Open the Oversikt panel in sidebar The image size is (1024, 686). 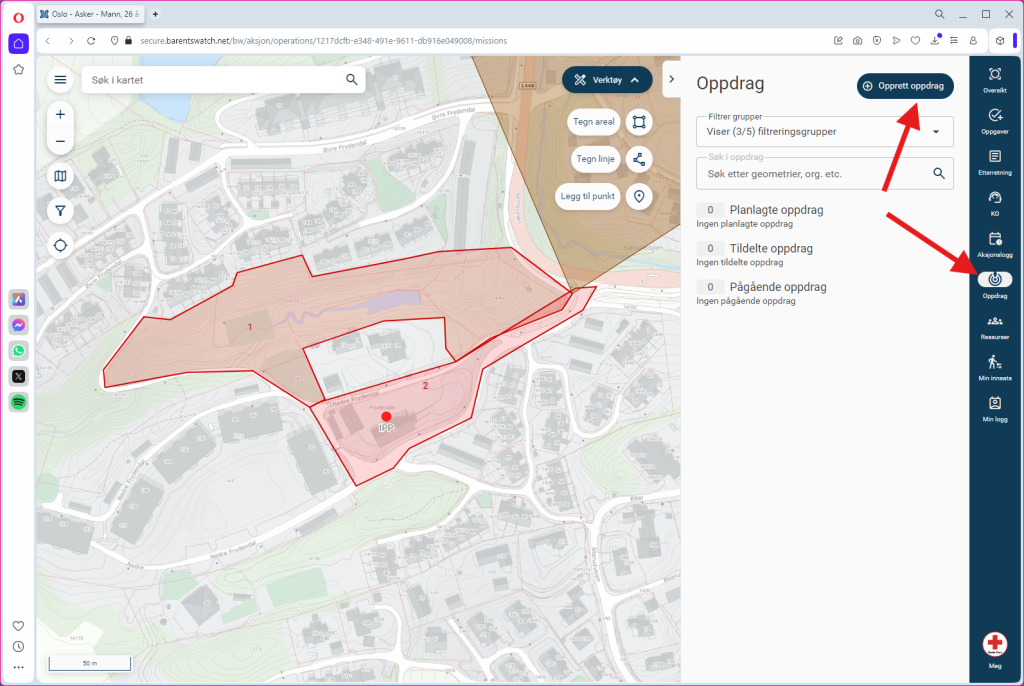point(994,79)
